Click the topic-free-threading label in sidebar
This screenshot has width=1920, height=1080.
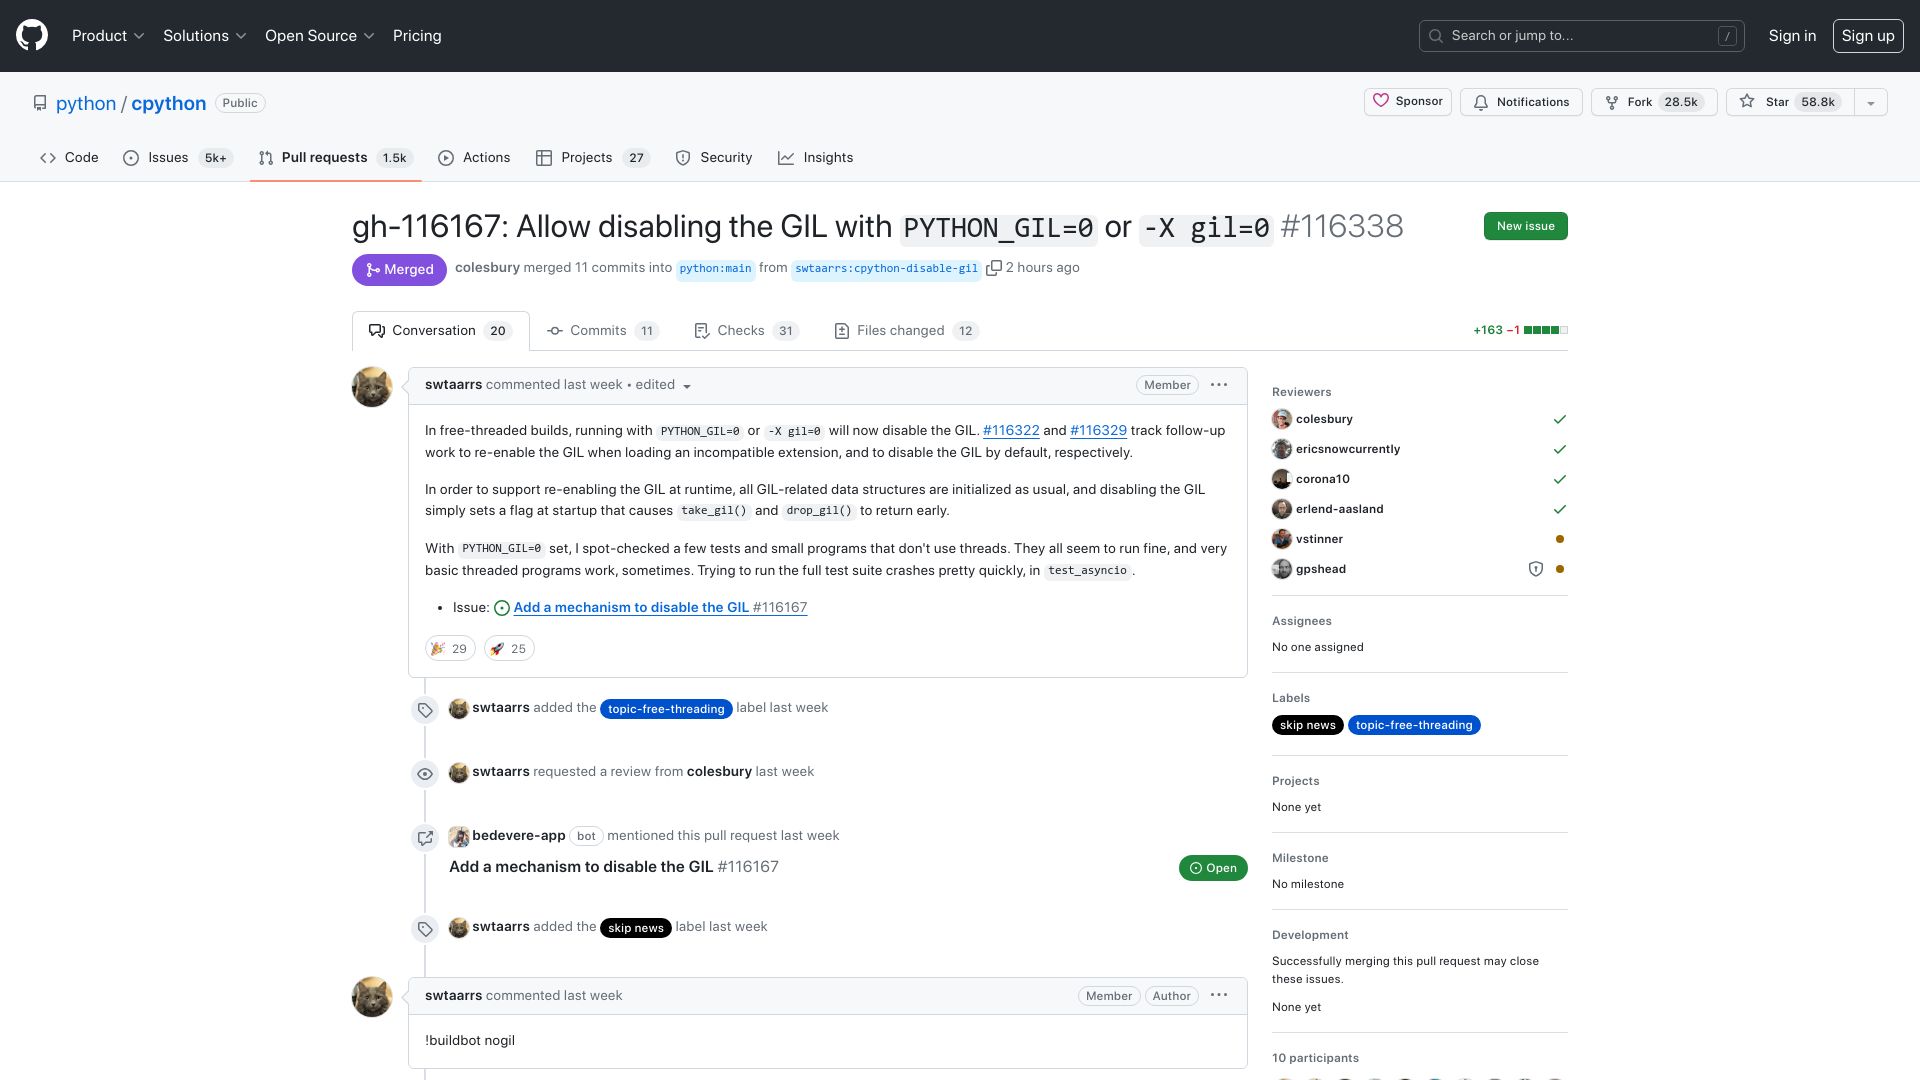[x=1414, y=725]
